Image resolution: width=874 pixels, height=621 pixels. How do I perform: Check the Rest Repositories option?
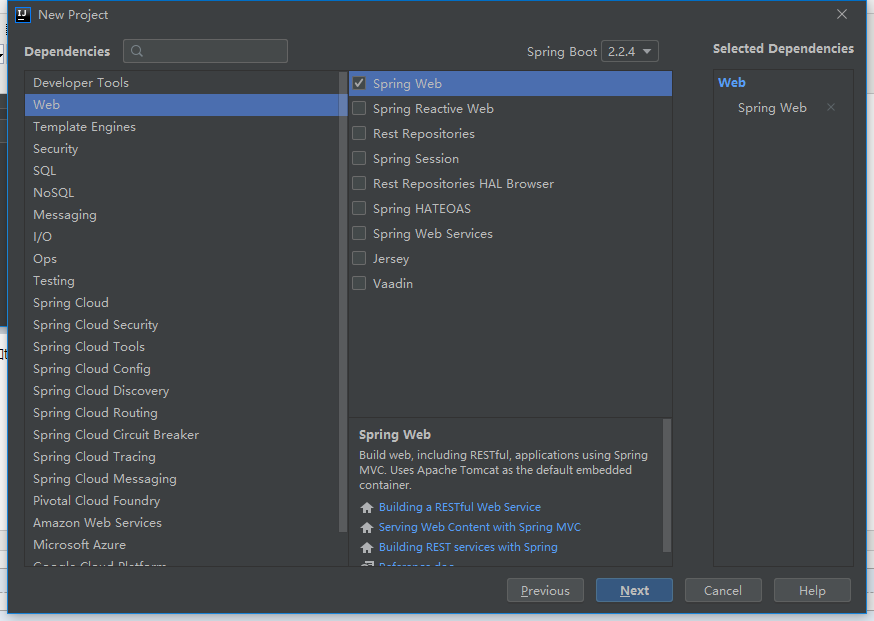(359, 134)
